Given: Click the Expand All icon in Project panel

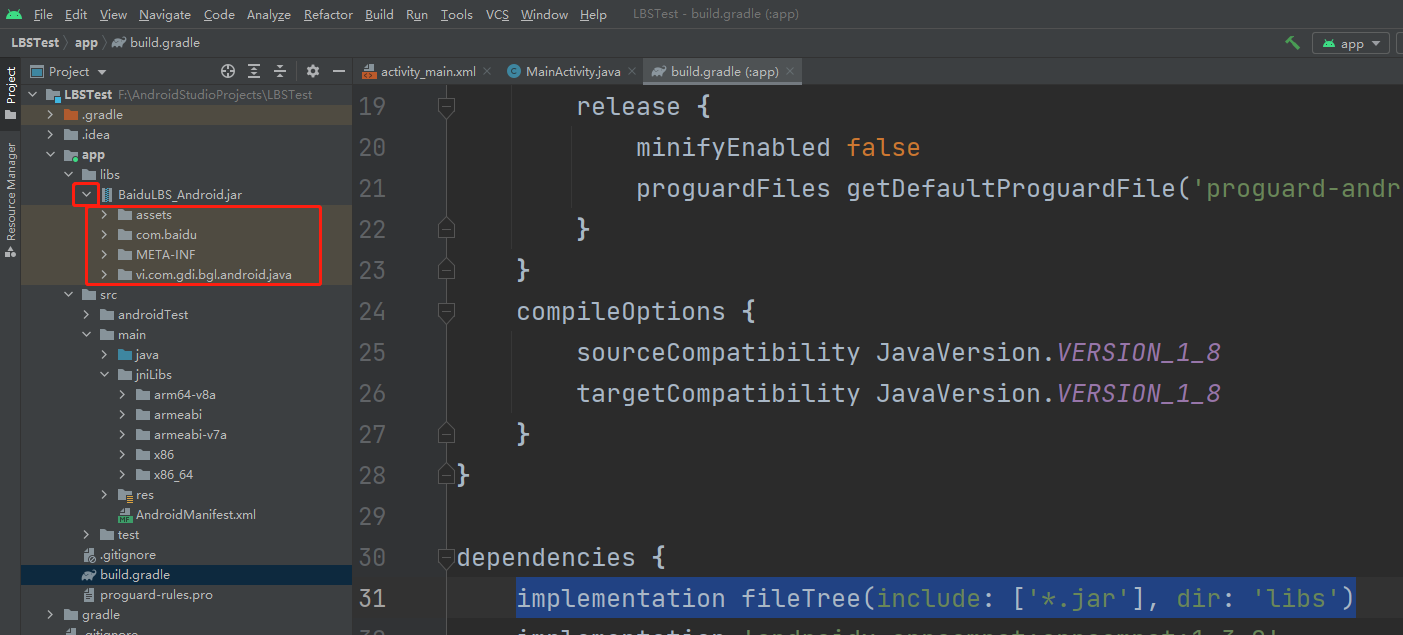Looking at the screenshot, I should pos(254,71).
